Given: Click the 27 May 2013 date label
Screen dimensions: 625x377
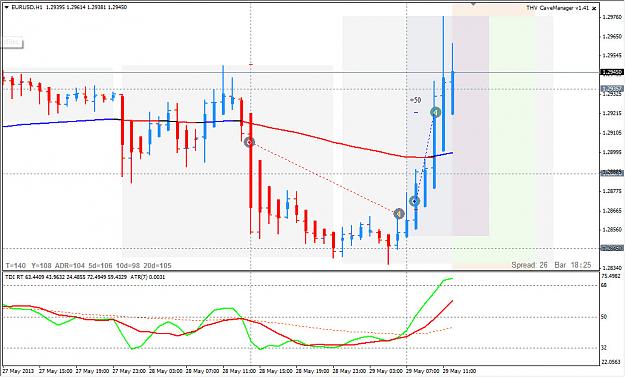Looking at the screenshot, I should (x=18, y=371).
